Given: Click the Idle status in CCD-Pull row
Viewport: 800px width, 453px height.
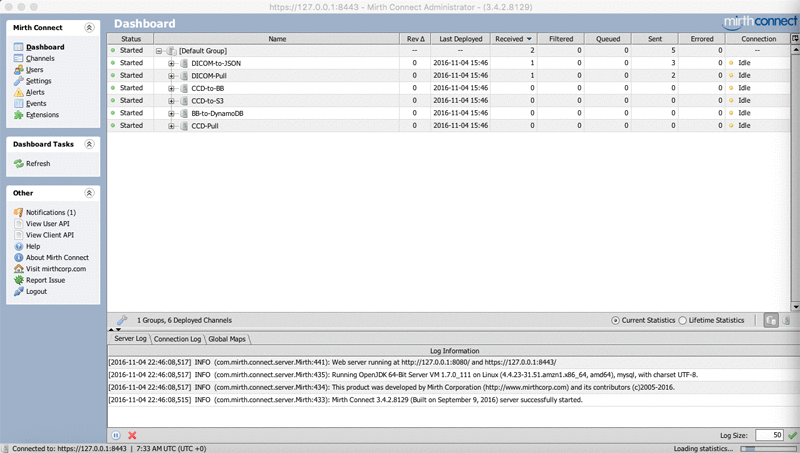Looking at the screenshot, I should coord(744,125).
